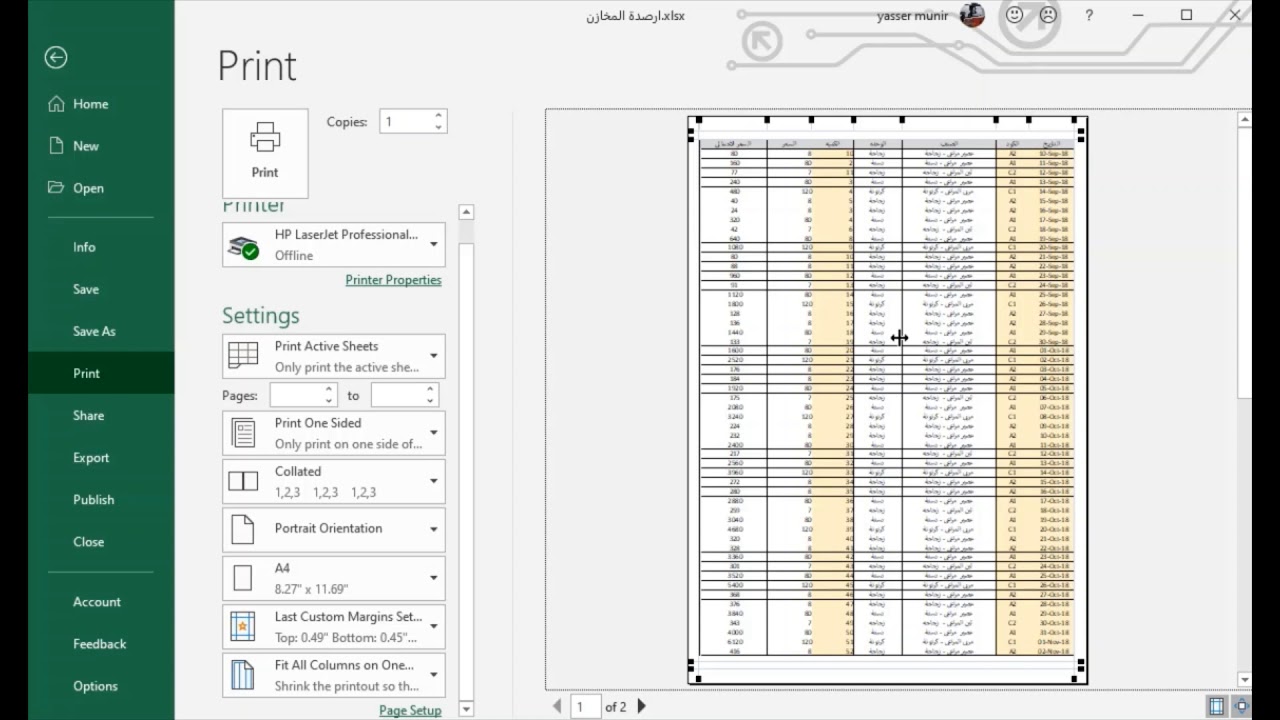Open the A4 paper size dropdown

(x=334, y=578)
